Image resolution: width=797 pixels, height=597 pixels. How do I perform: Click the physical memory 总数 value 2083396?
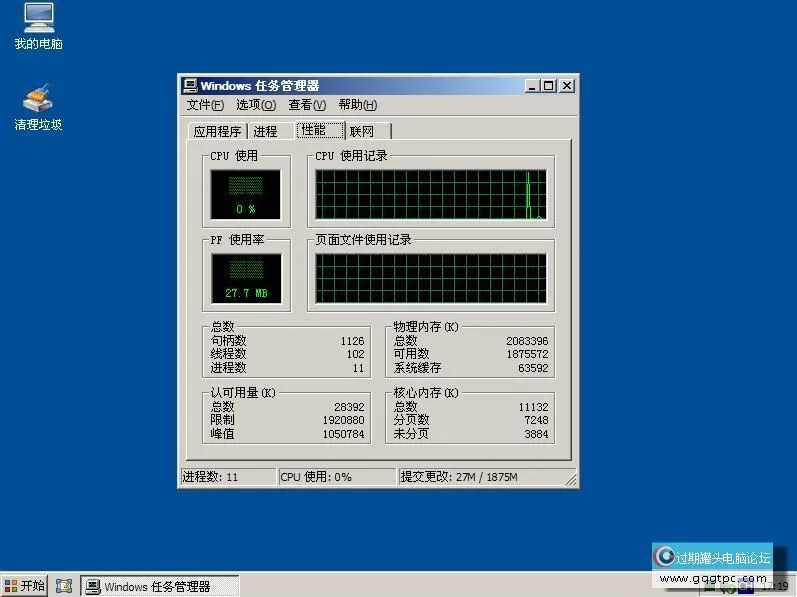coord(527,341)
